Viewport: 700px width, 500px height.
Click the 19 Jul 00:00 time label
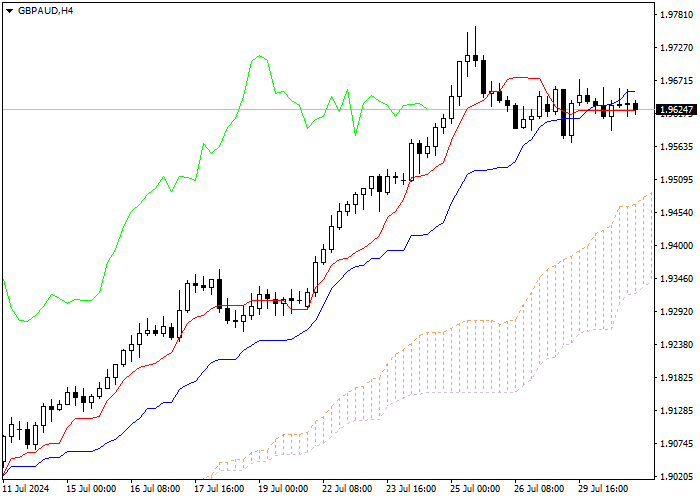pos(283,489)
